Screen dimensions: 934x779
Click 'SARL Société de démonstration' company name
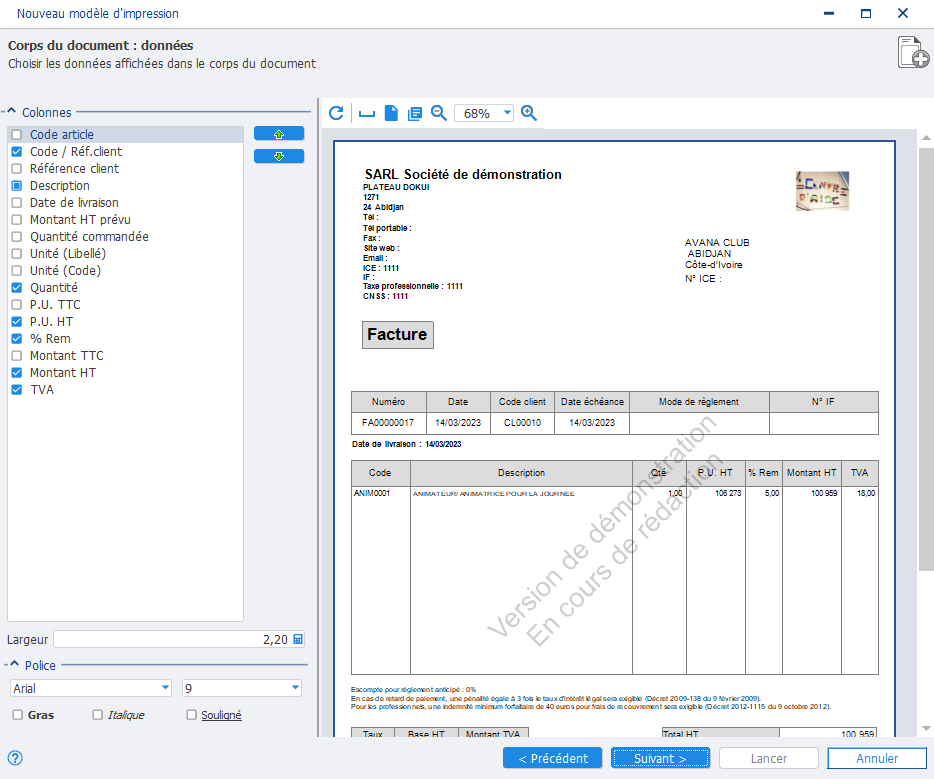pyautogui.click(x=463, y=175)
